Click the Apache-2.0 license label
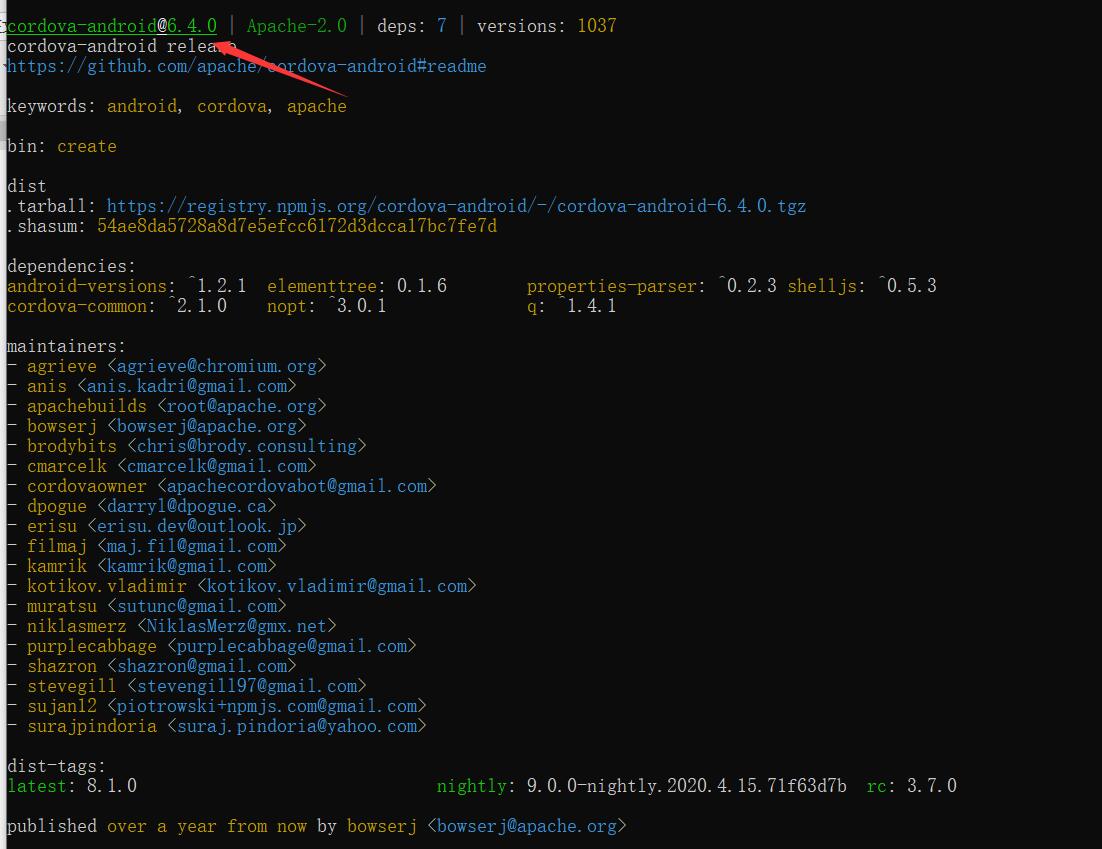Screen dimensions: 1102x849 point(297,26)
